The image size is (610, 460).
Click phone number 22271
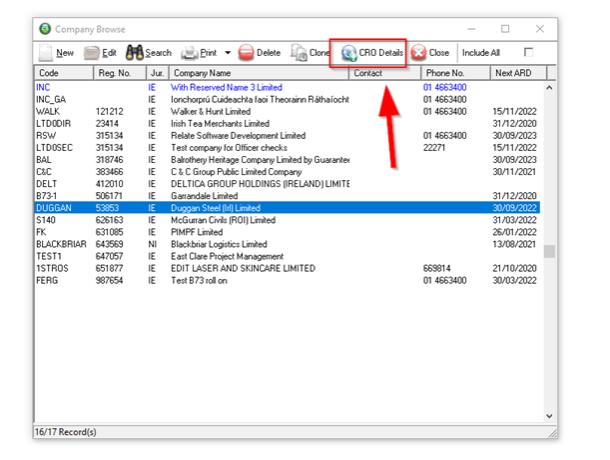click(x=434, y=147)
